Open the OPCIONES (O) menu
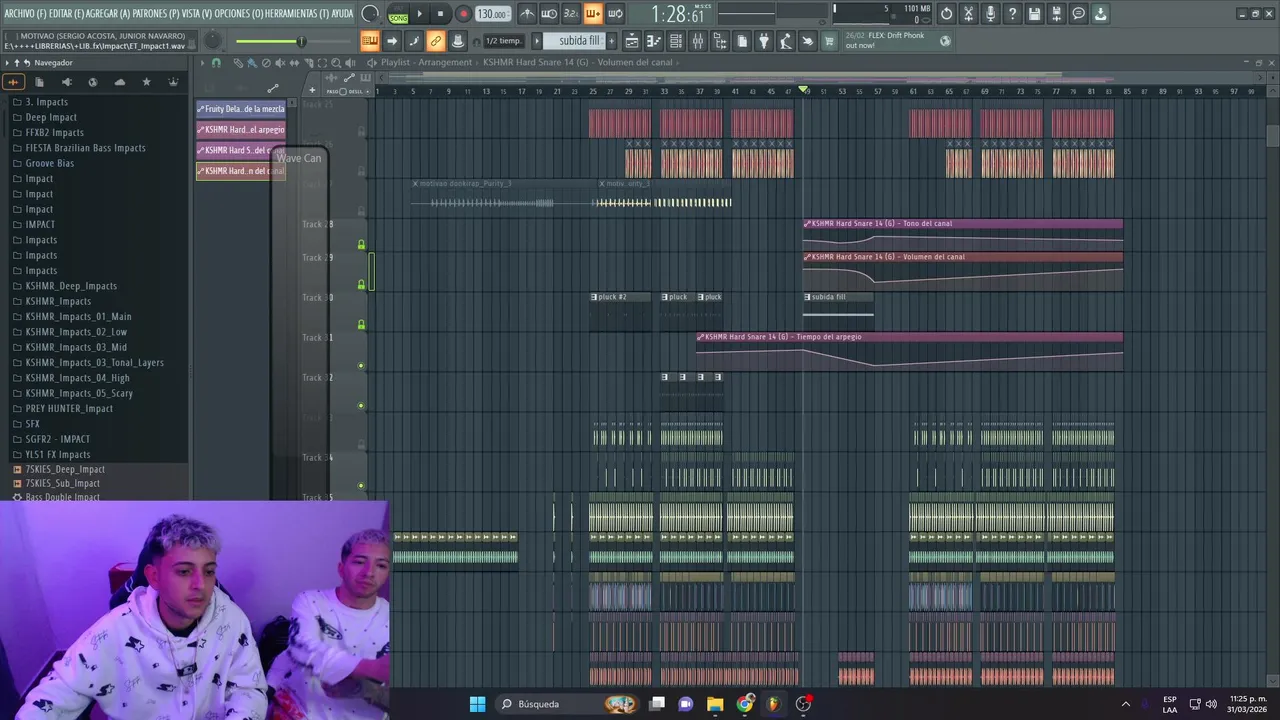Viewport: 1280px width, 720px height. (239, 13)
